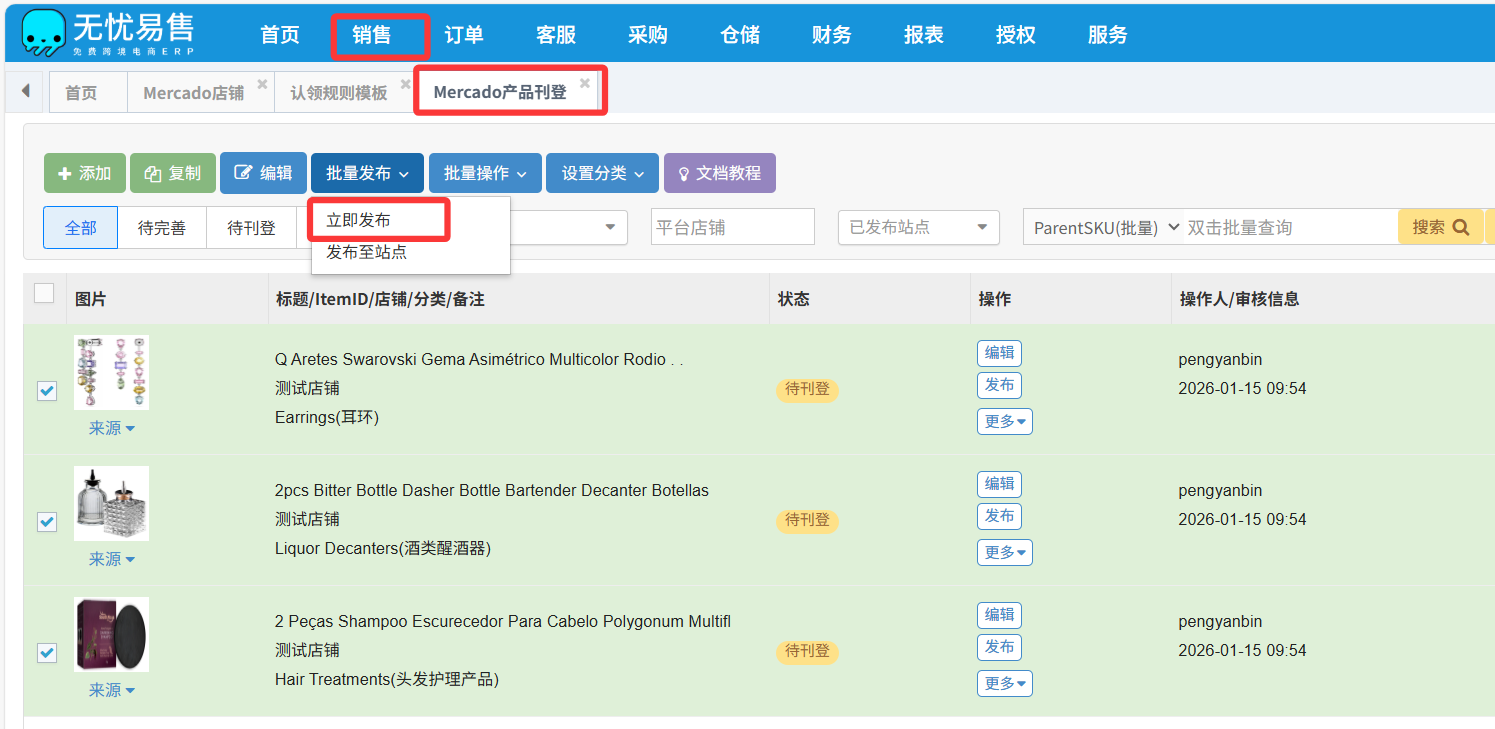This screenshot has height=729, width=1495.
Task: Uncheck the Aretes Swarovski earrings row checkbox
Action: [47, 391]
